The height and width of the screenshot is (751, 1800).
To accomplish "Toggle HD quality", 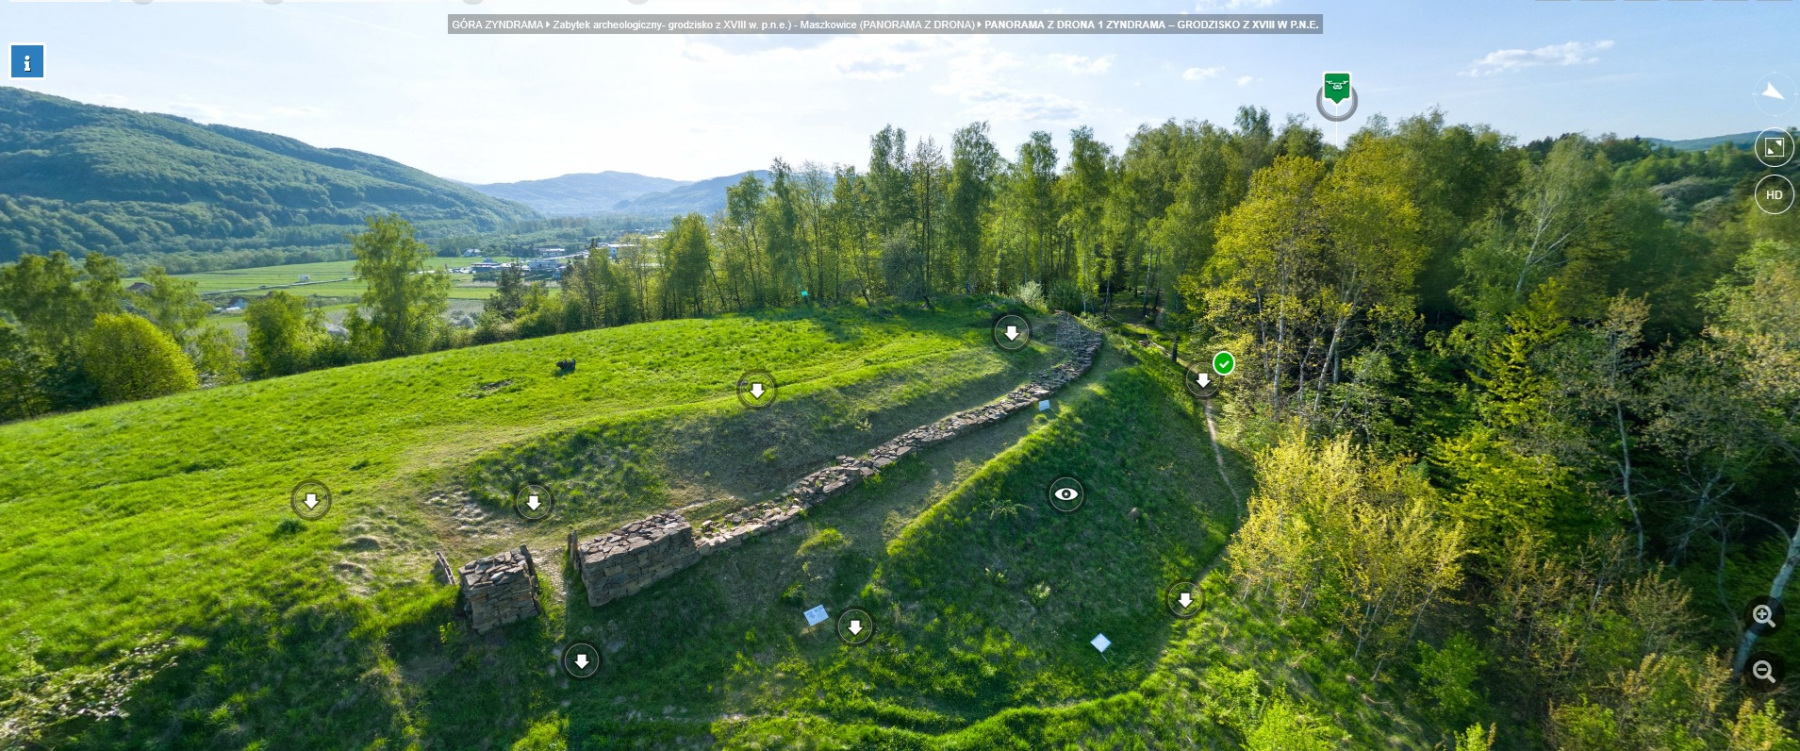I will 1773,195.
